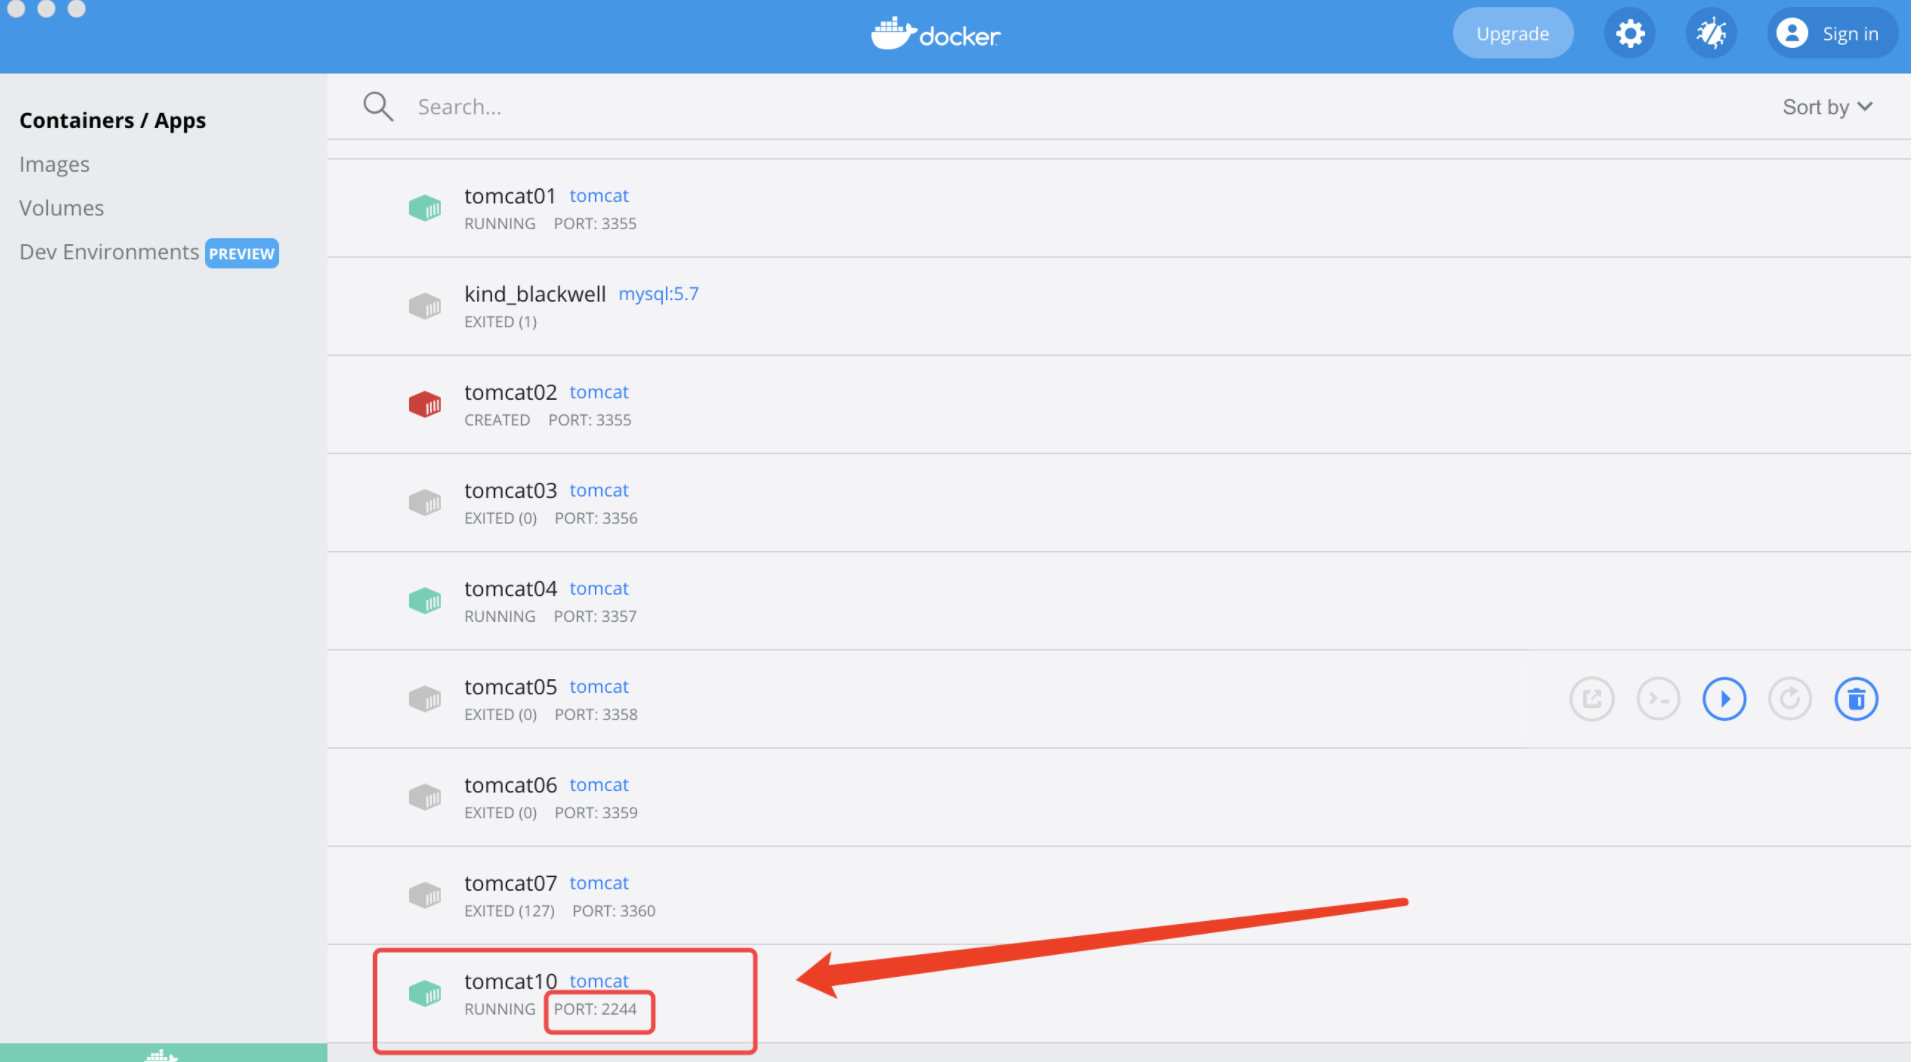This screenshot has width=1926, height=1062.
Task: Select the tomcat05 container name
Action: [x=510, y=686]
